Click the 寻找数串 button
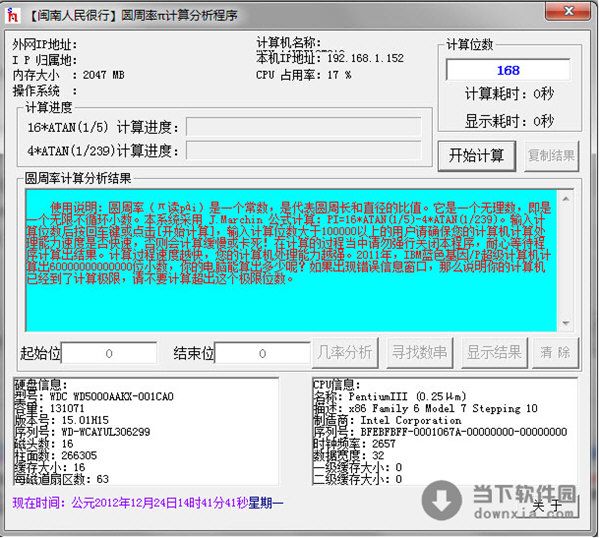 click(x=419, y=352)
